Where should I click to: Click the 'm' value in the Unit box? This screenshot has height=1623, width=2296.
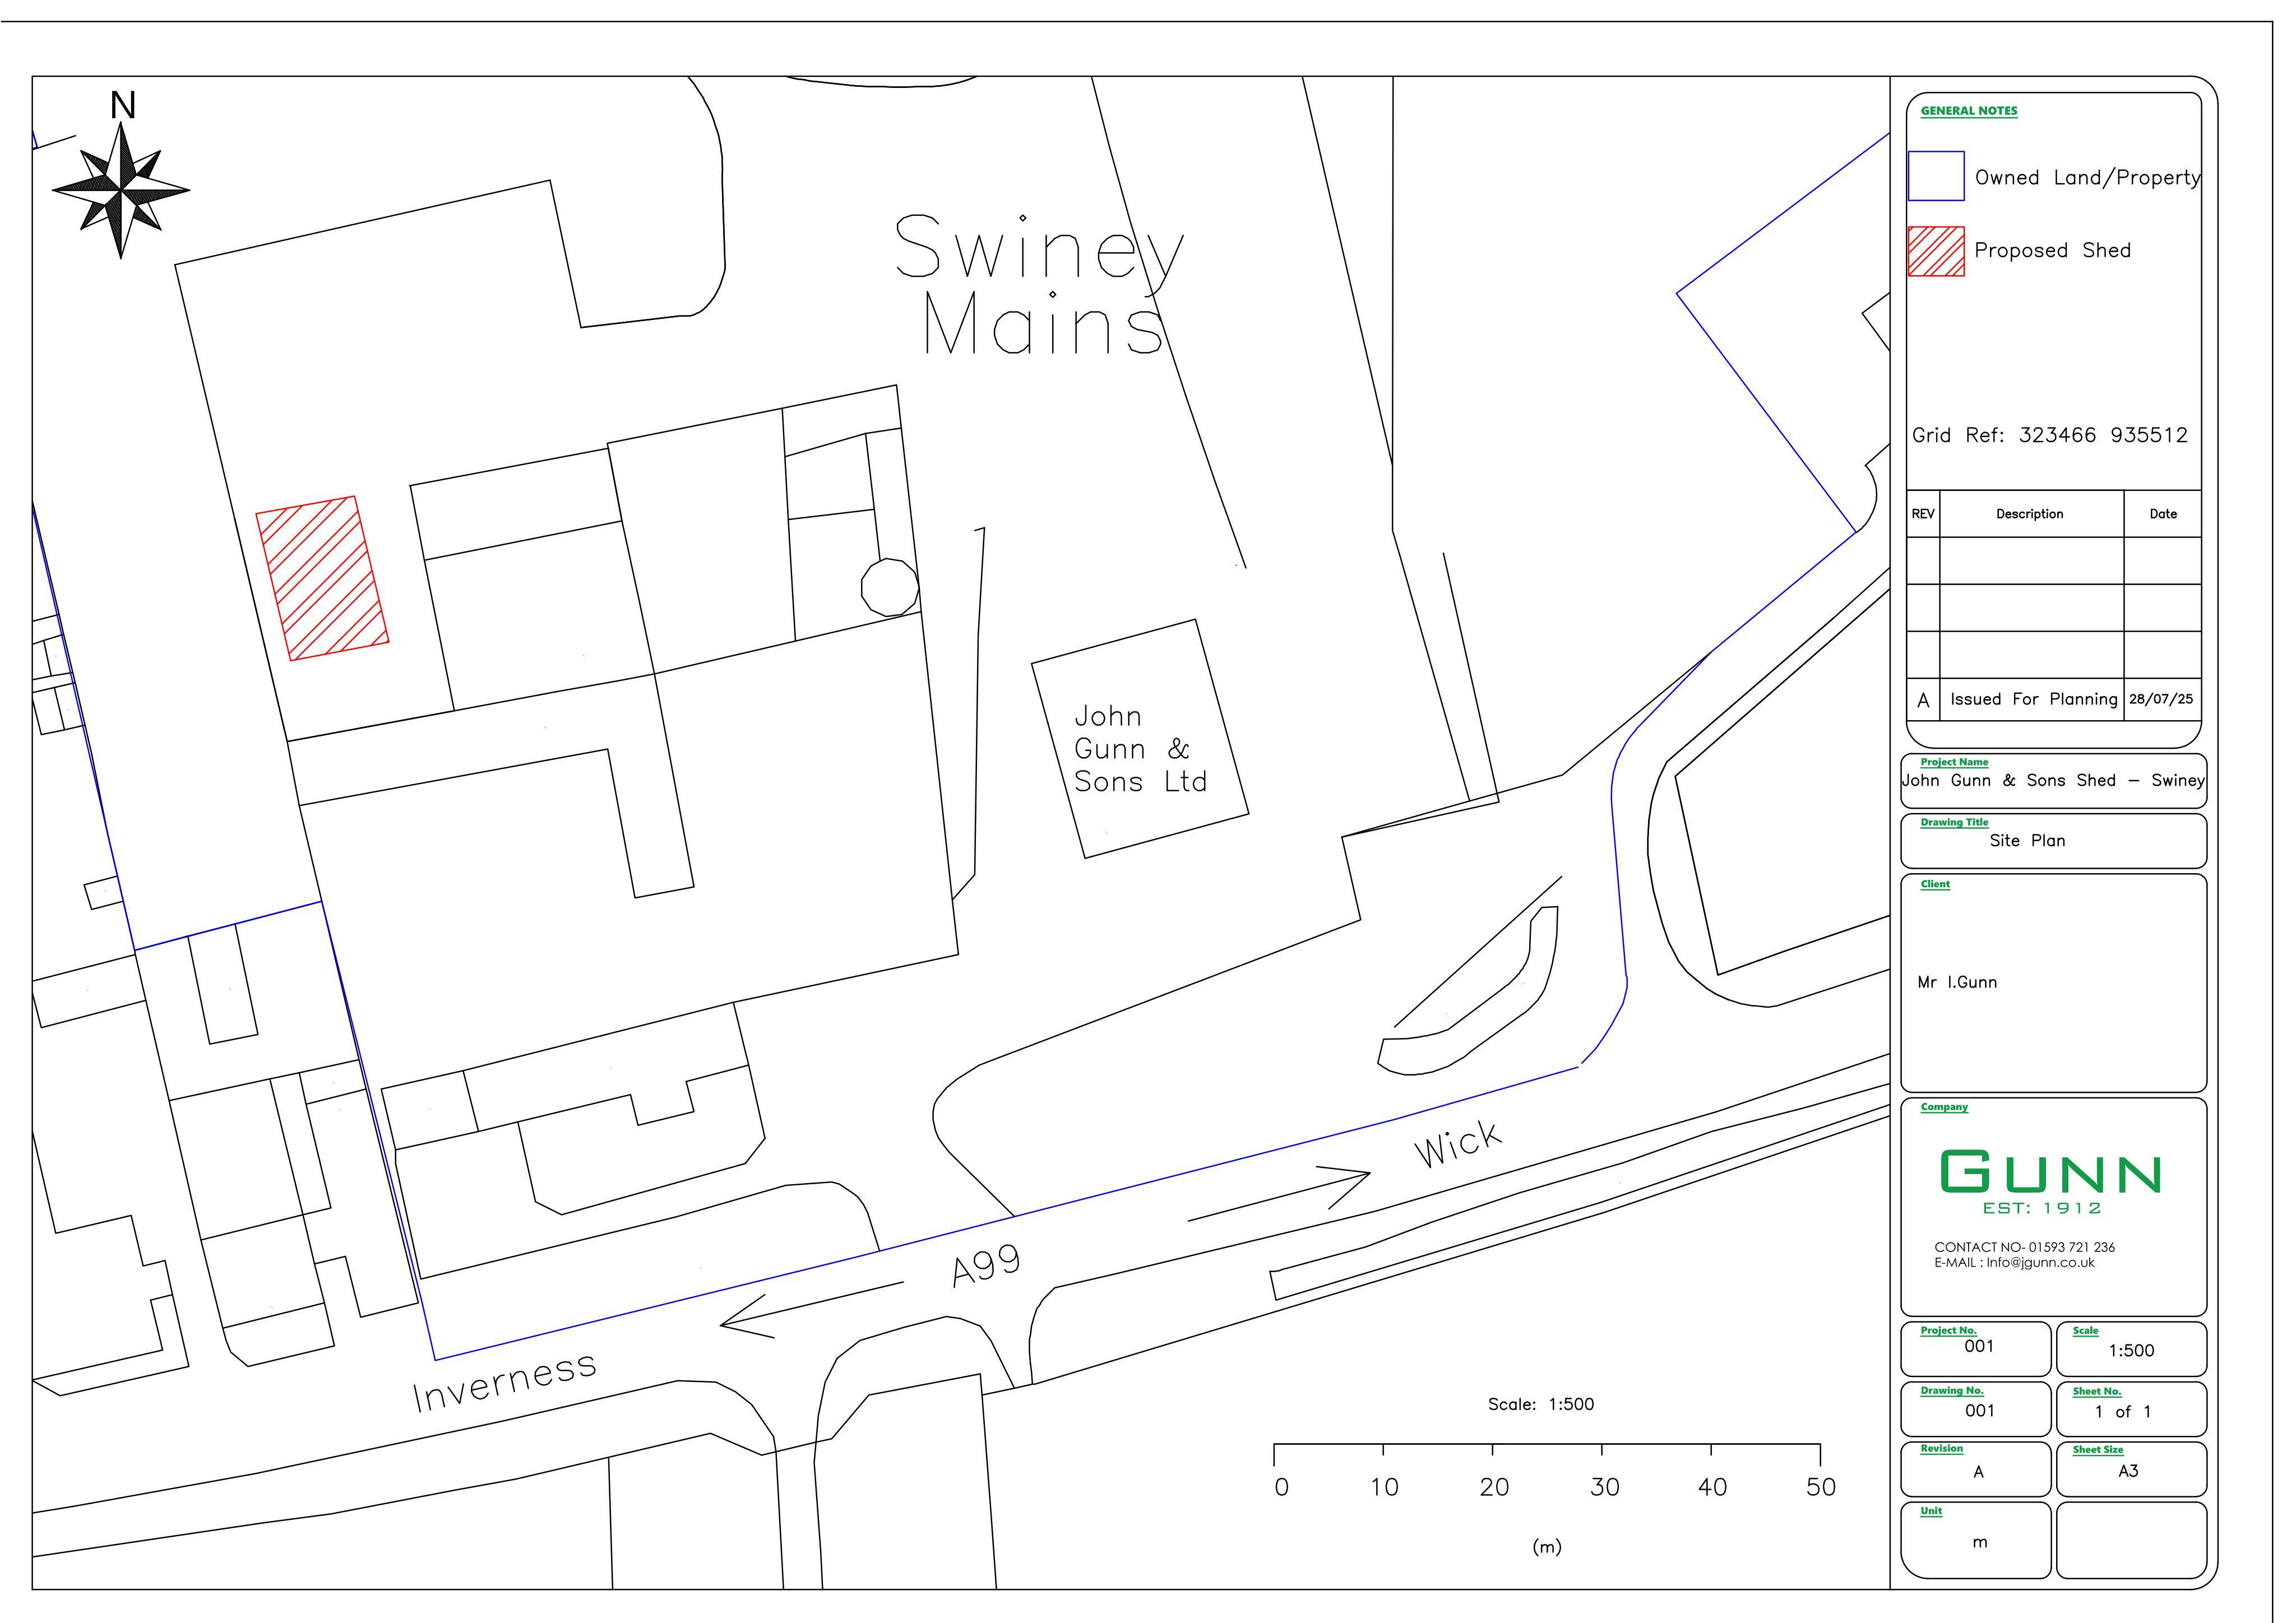click(1979, 1543)
